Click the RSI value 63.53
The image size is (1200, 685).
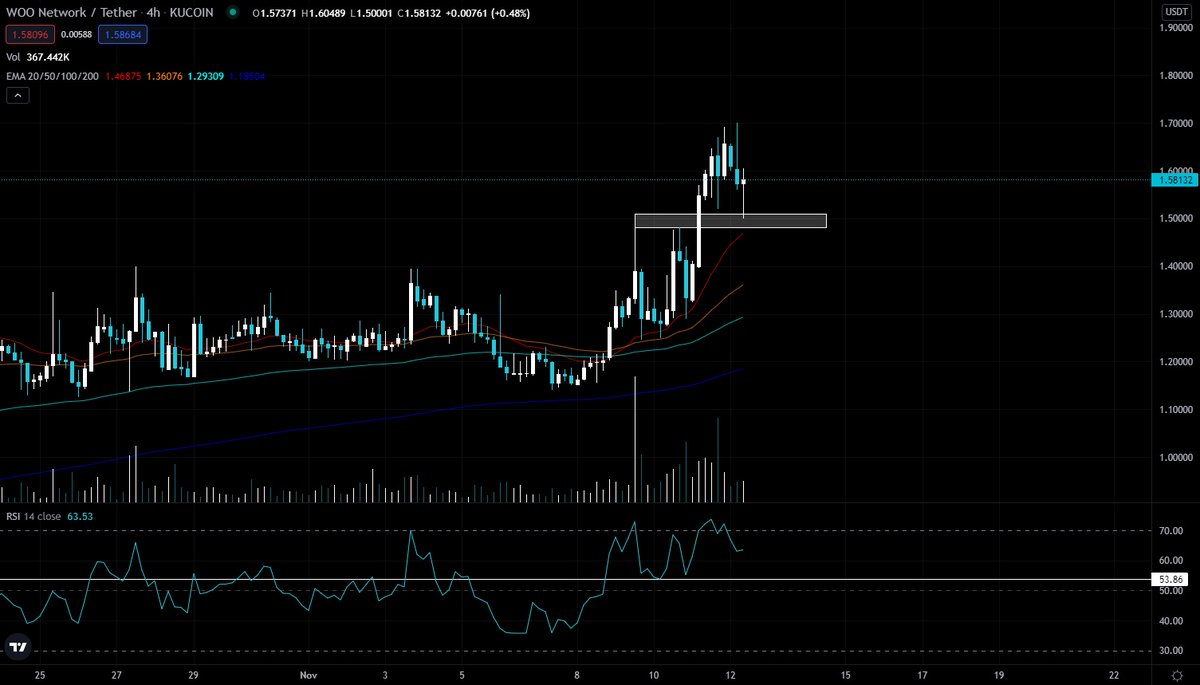click(x=81, y=516)
